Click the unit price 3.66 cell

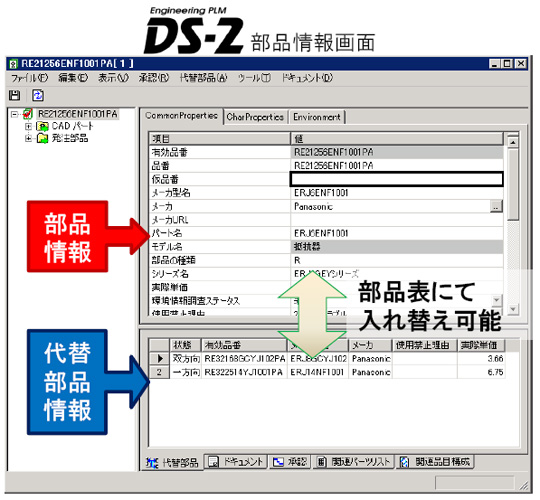coord(481,358)
